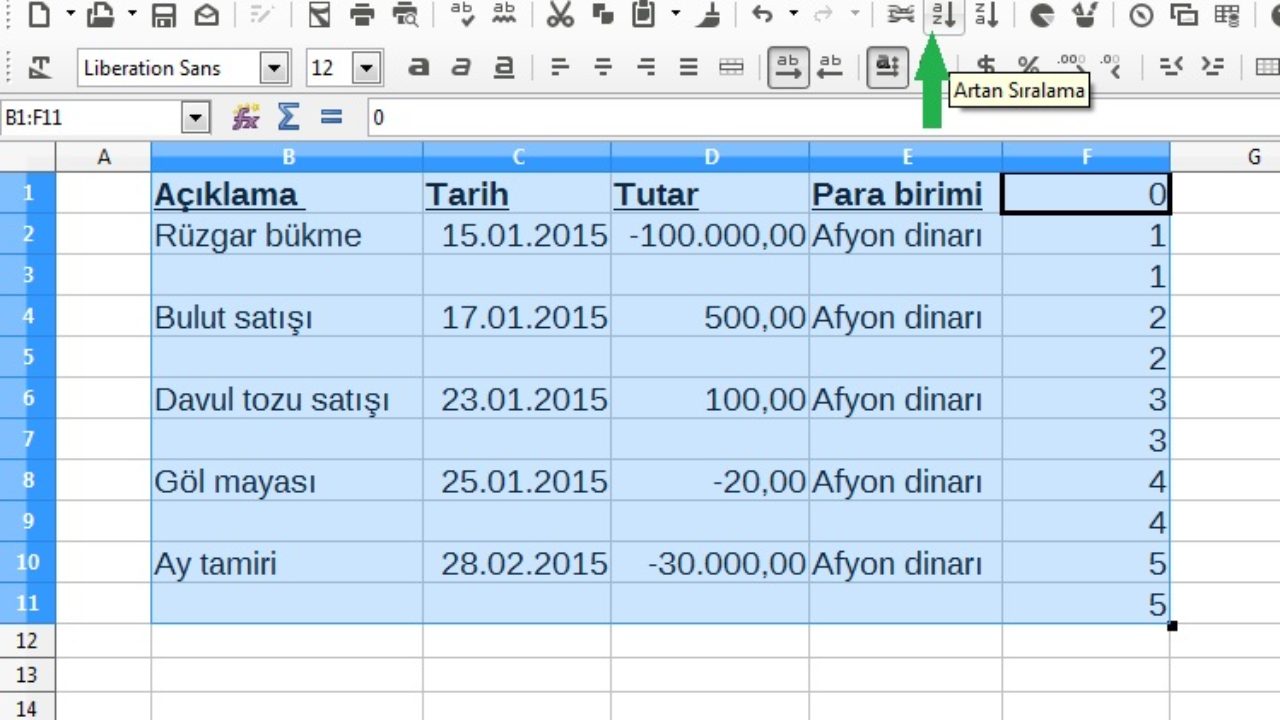This screenshot has height=720, width=1280.
Task: Expand the font size 12 dropdown
Action: [367, 68]
